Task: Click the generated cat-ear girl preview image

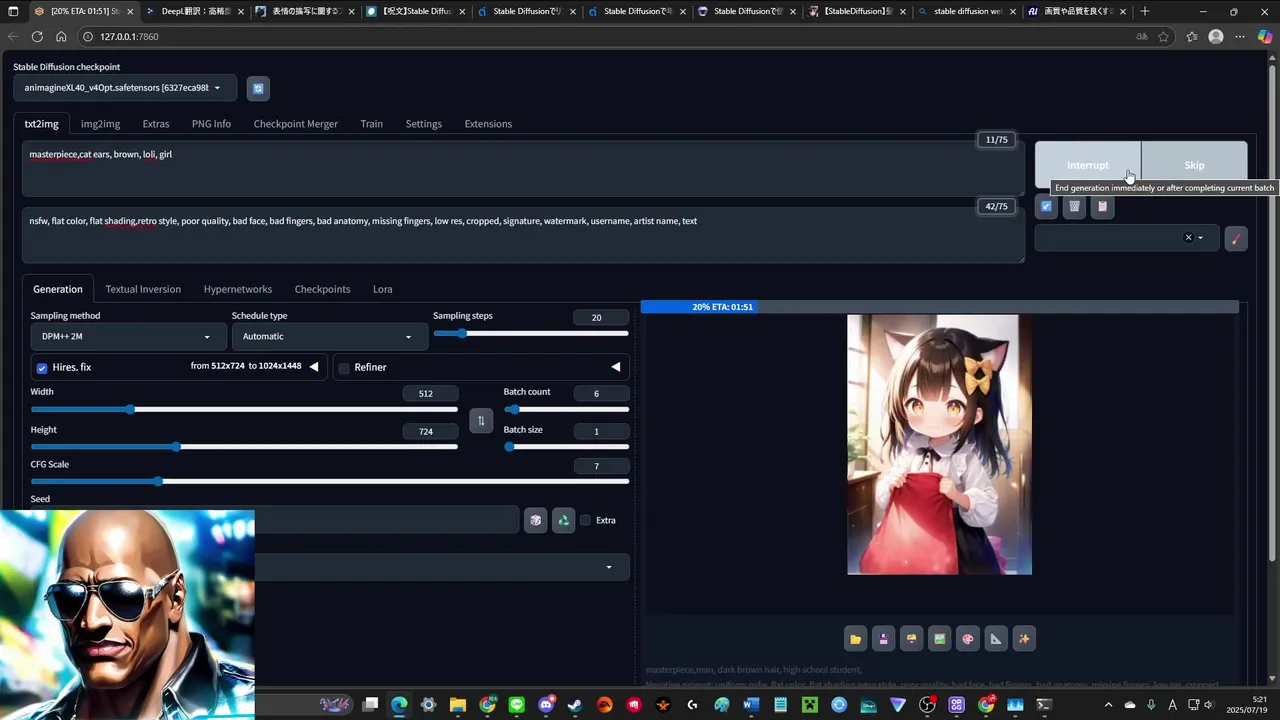Action: [x=939, y=445]
